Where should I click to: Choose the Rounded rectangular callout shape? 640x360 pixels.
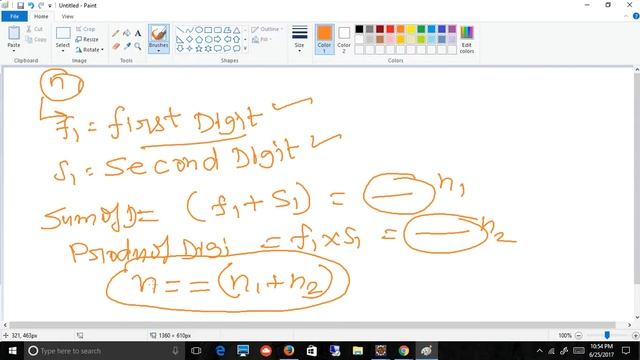click(218, 49)
